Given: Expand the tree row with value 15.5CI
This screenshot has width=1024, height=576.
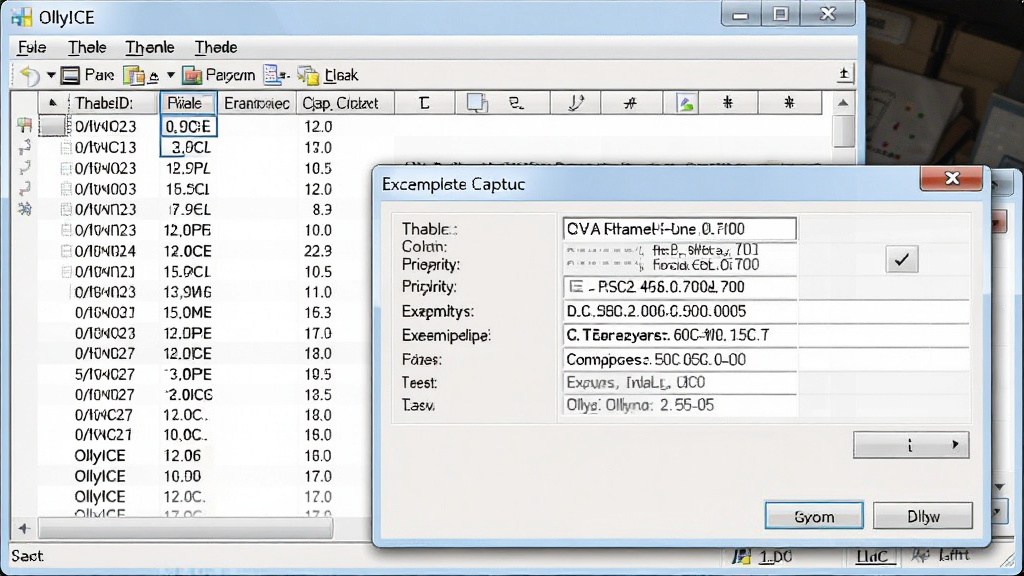Looking at the screenshot, I should [x=66, y=189].
